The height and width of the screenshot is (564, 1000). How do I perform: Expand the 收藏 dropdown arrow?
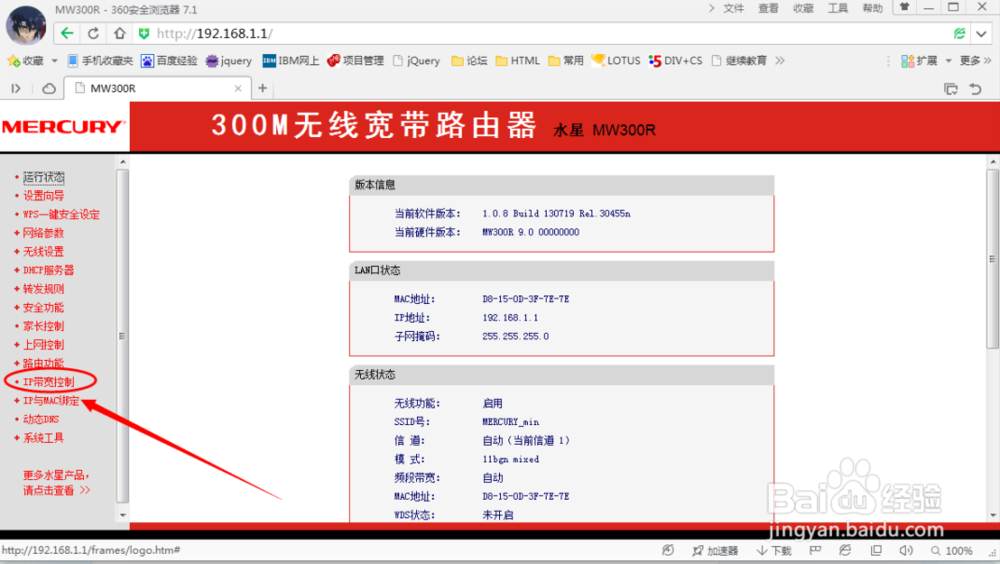(x=54, y=61)
